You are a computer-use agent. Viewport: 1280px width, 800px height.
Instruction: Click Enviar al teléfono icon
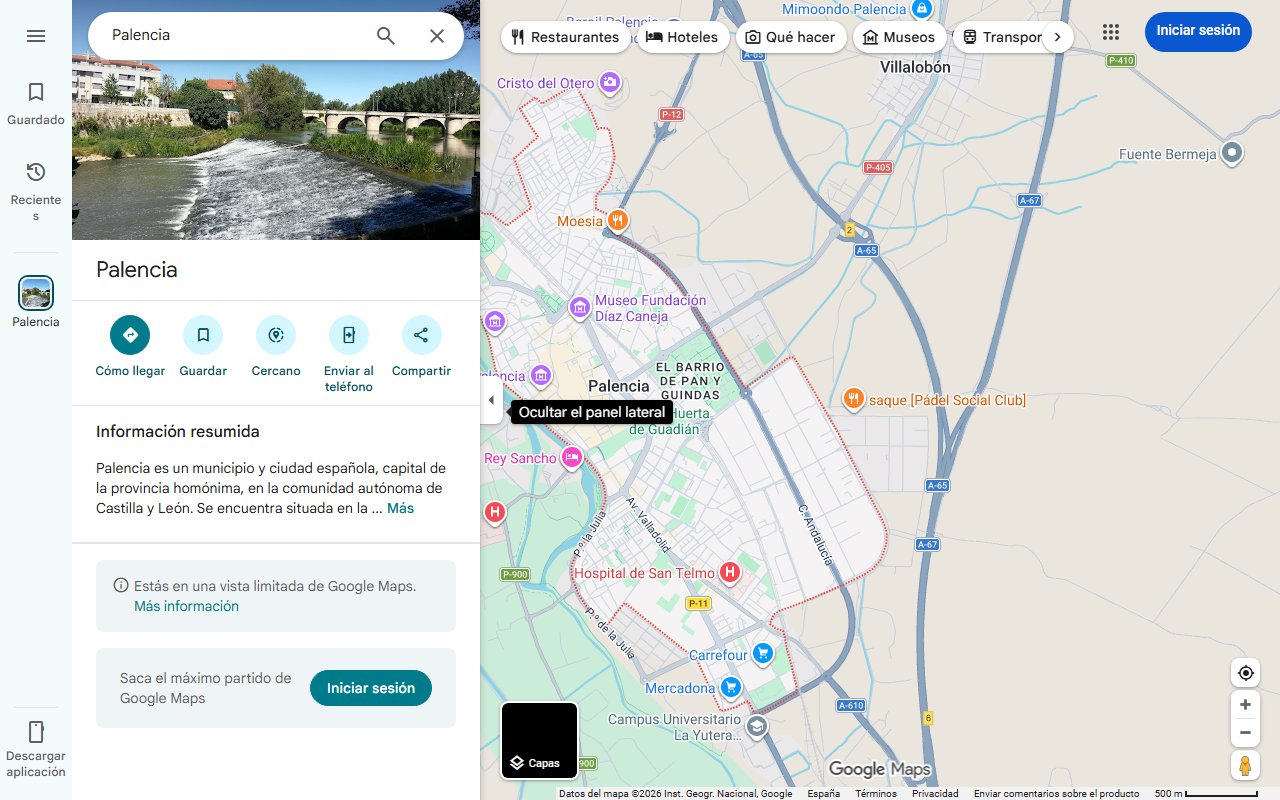click(x=349, y=335)
